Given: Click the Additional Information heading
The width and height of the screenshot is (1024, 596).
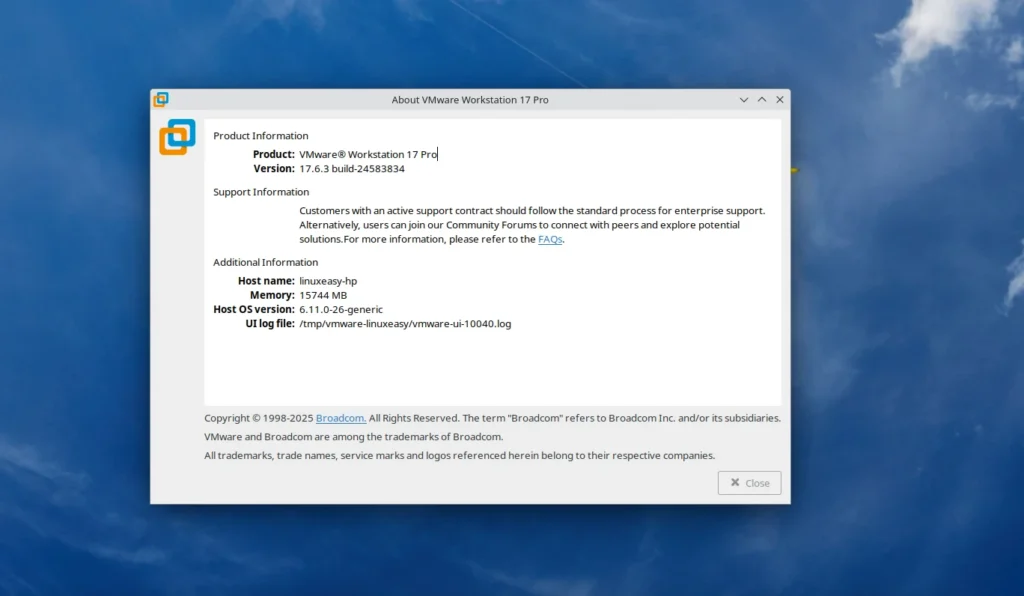Looking at the screenshot, I should coord(266,262).
